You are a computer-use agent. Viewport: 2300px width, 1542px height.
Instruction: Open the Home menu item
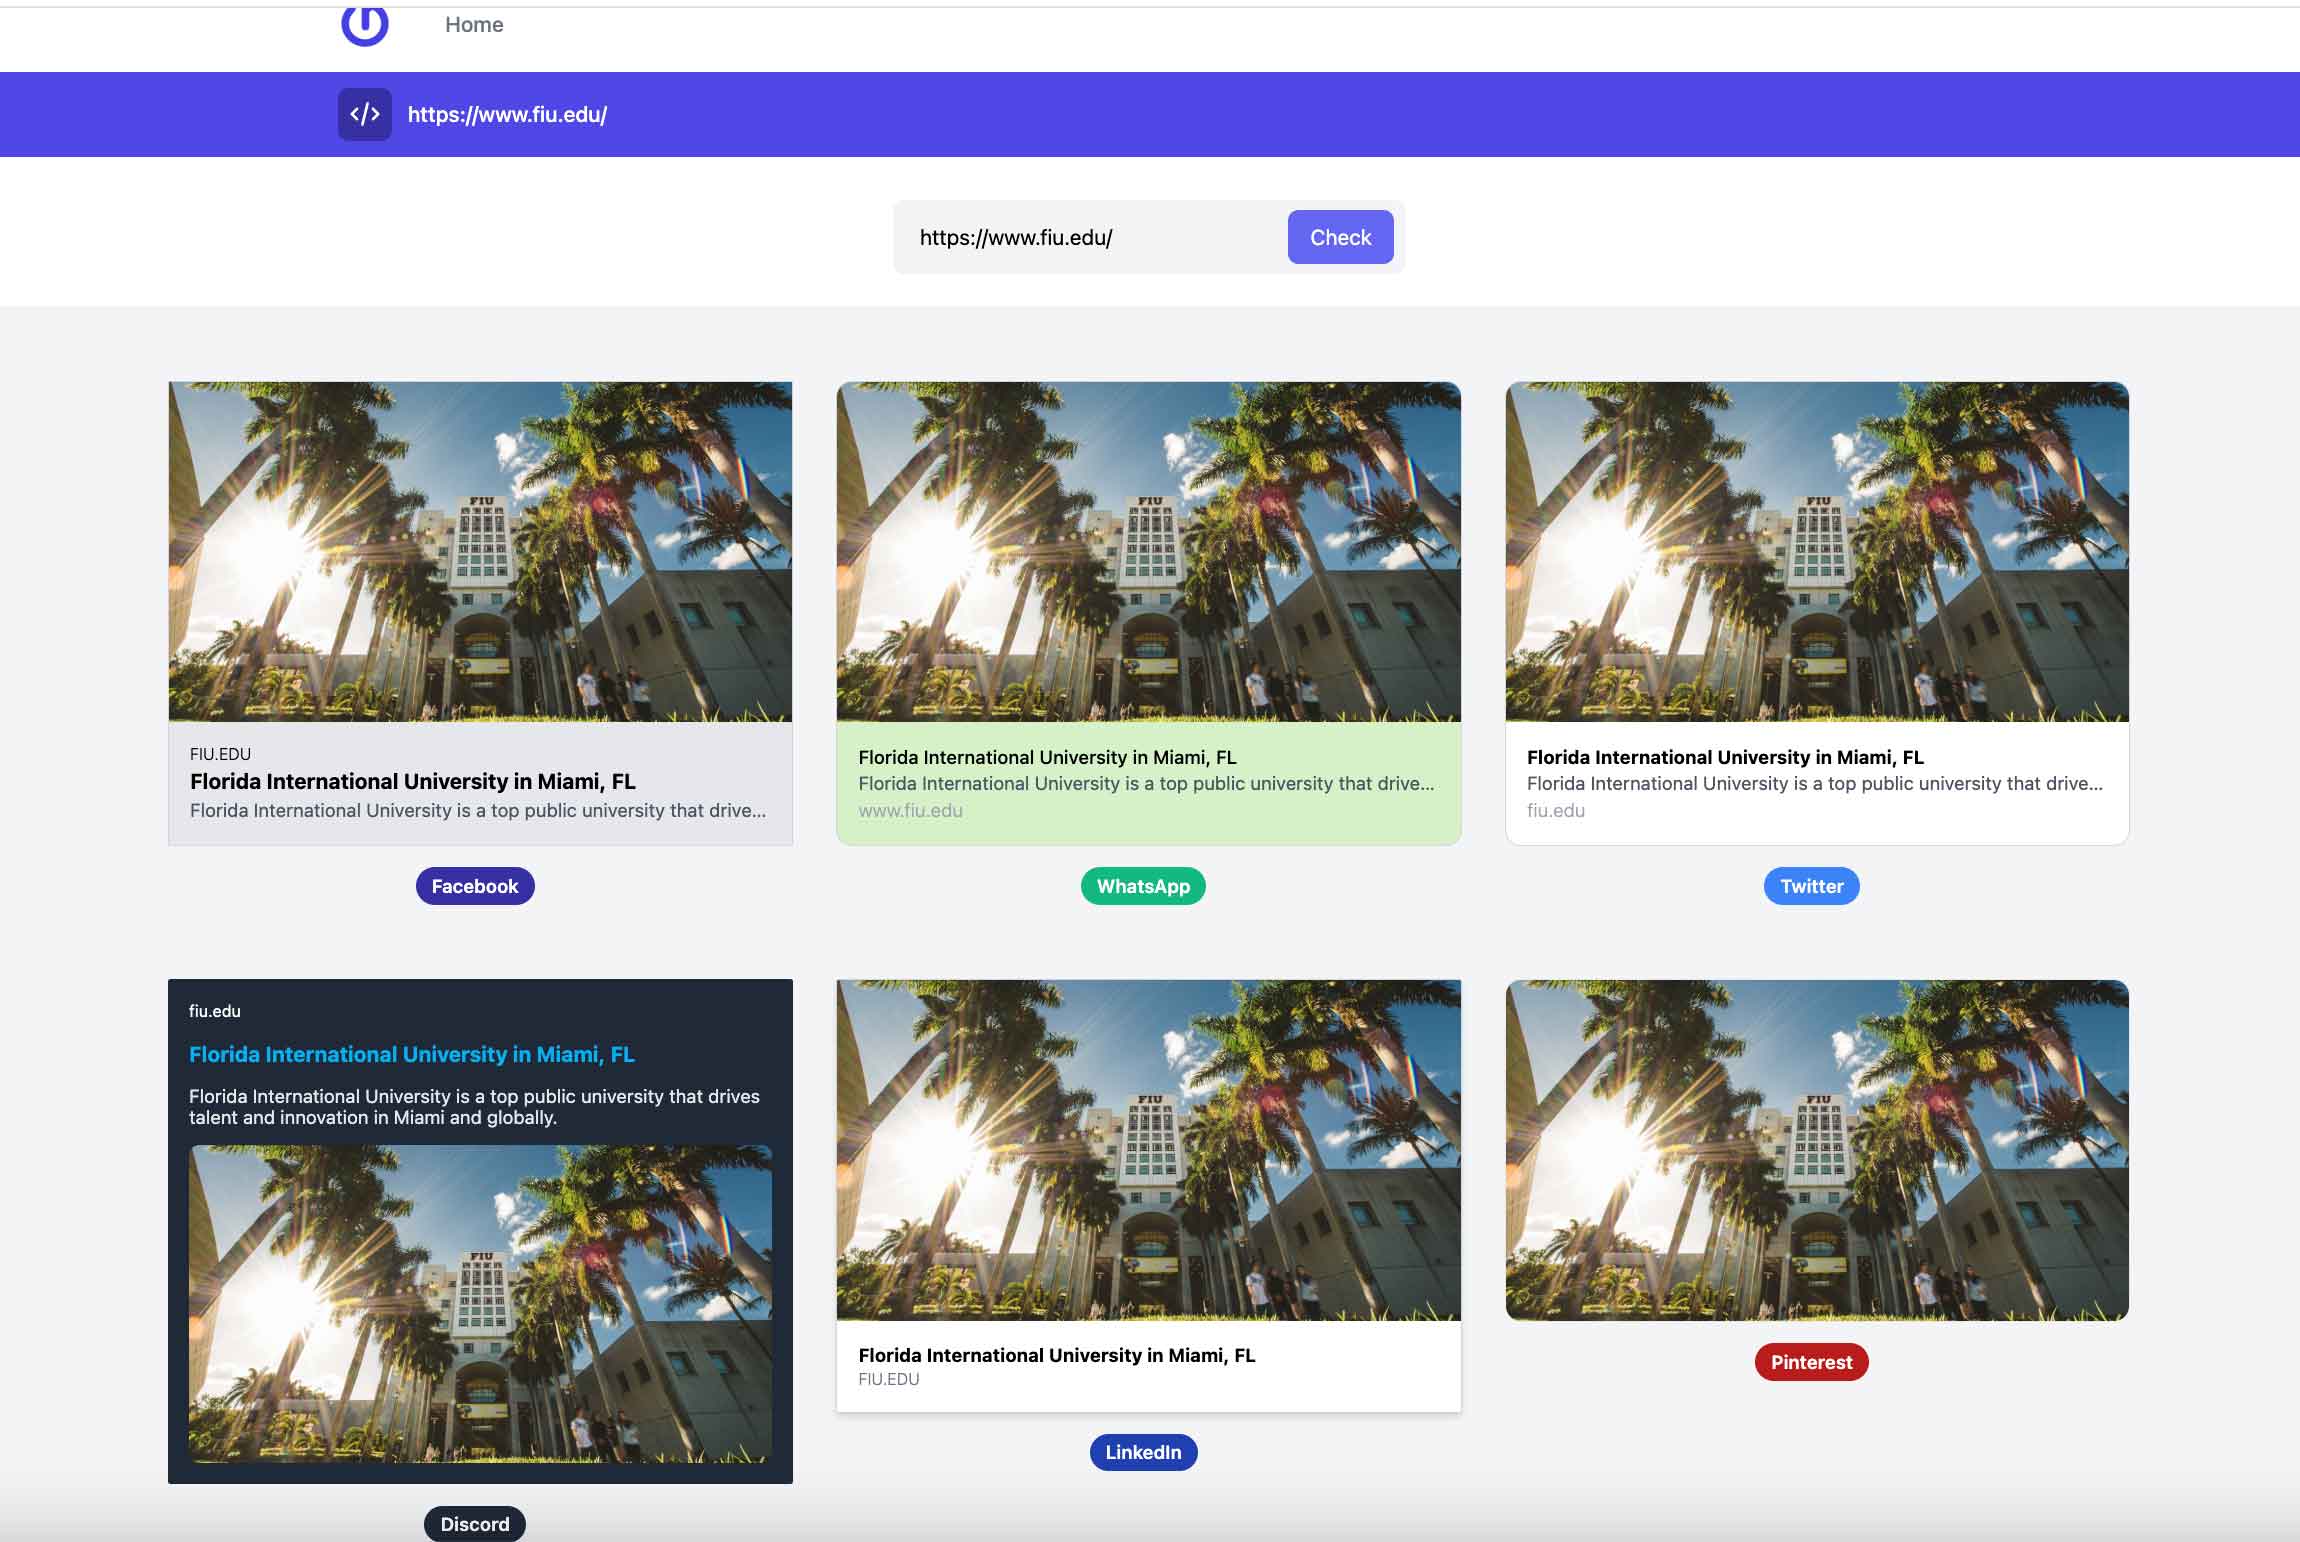tap(474, 24)
